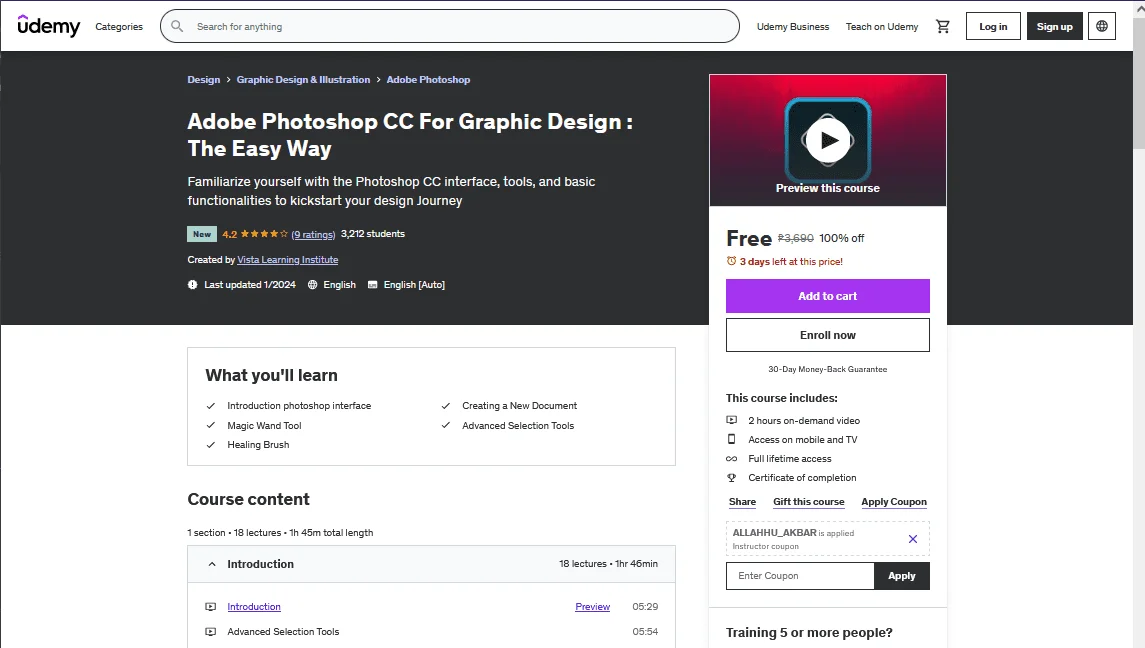The height and width of the screenshot is (648, 1145).
Task: Open the shopping cart icon
Action: coord(943,26)
